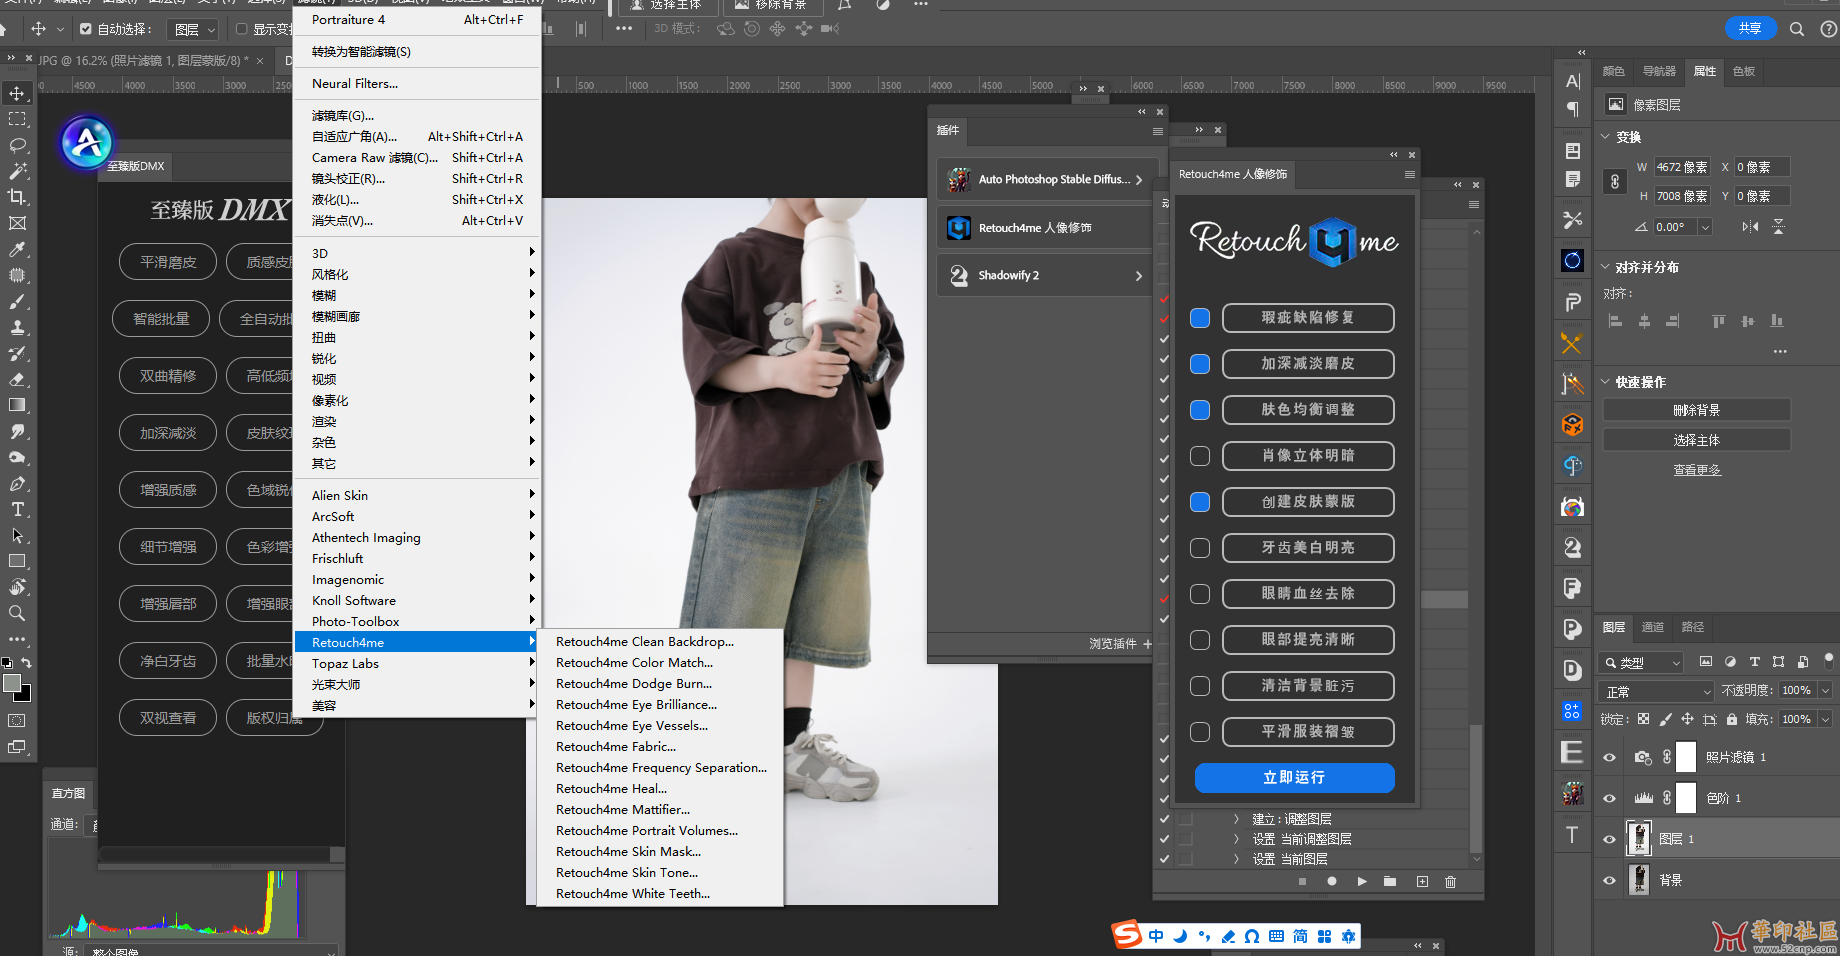Play the selected action in Actions panel

point(1362,881)
